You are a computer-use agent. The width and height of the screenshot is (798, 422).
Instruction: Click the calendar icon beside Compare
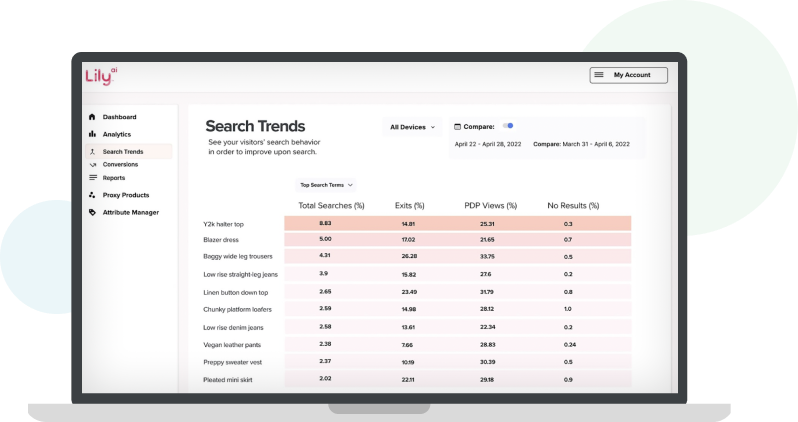(x=457, y=127)
